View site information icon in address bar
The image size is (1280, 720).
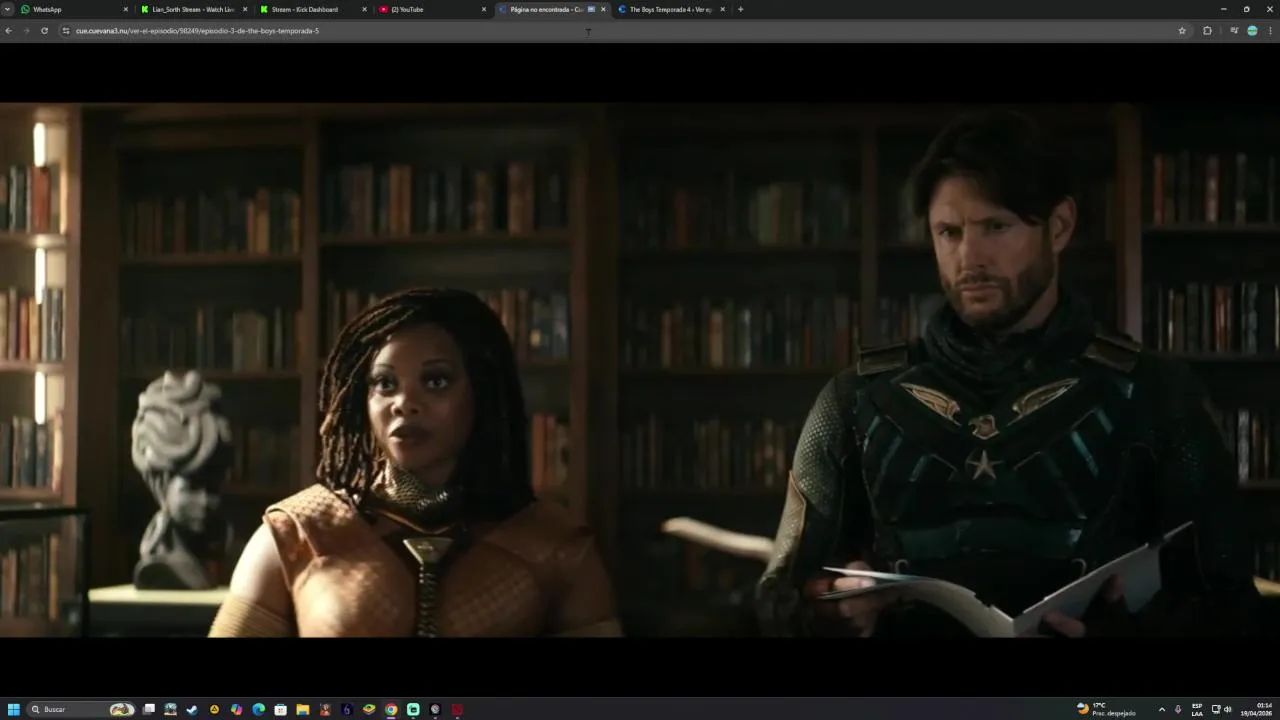(x=66, y=31)
